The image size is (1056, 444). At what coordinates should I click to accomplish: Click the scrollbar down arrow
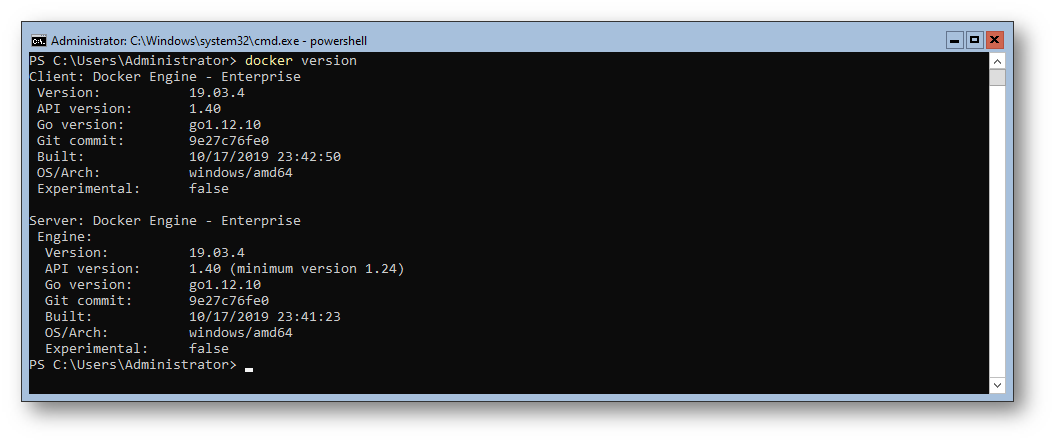pos(997,385)
